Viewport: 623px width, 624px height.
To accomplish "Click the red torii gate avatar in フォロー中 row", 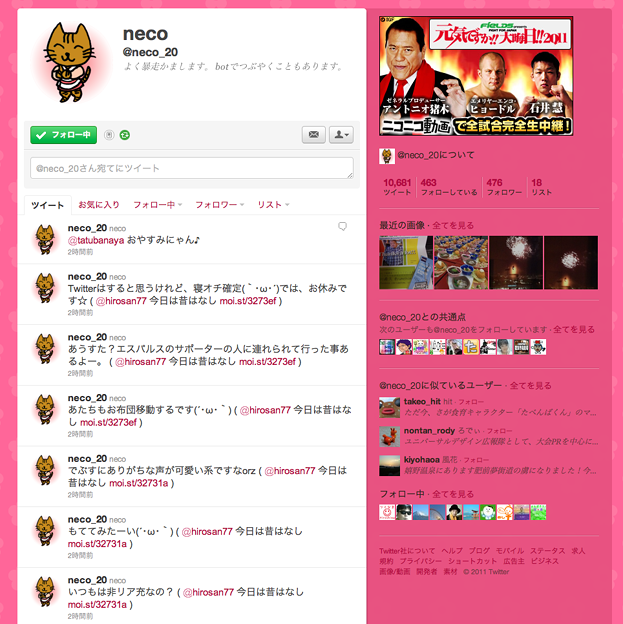I will 471,512.
